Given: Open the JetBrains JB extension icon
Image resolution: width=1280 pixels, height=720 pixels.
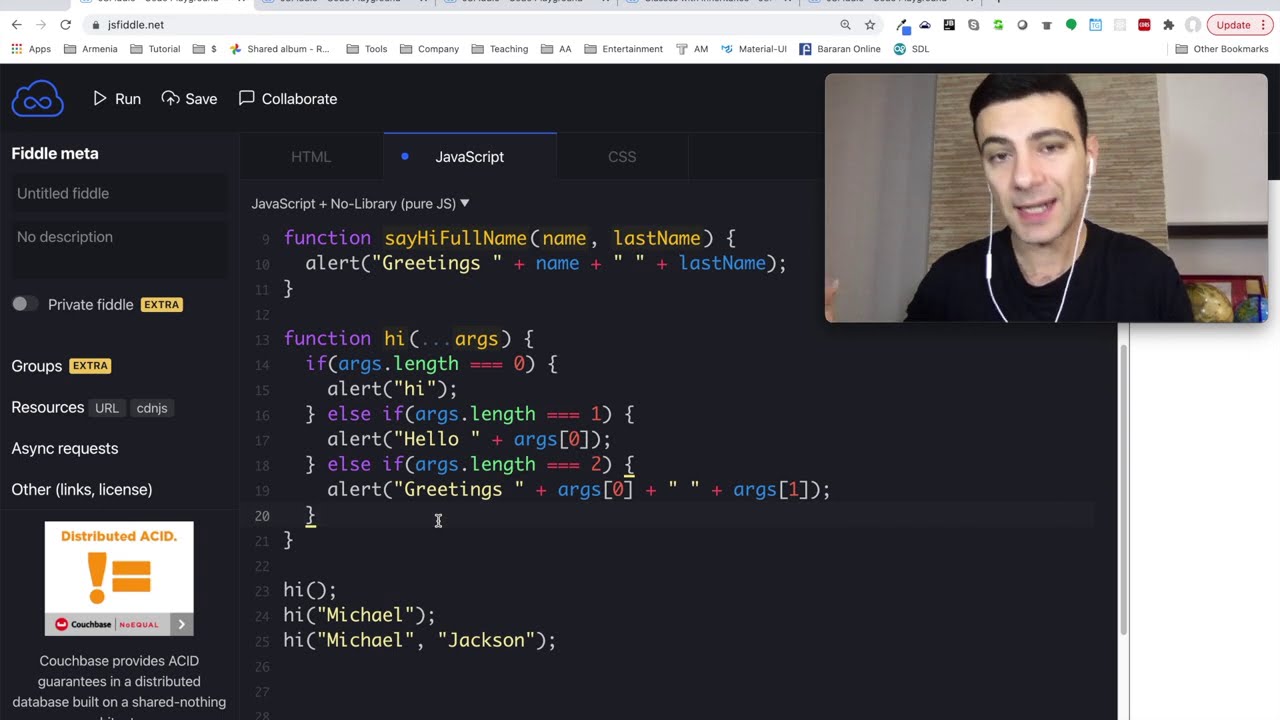Looking at the screenshot, I should pyautogui.click(x=949, y=25).
